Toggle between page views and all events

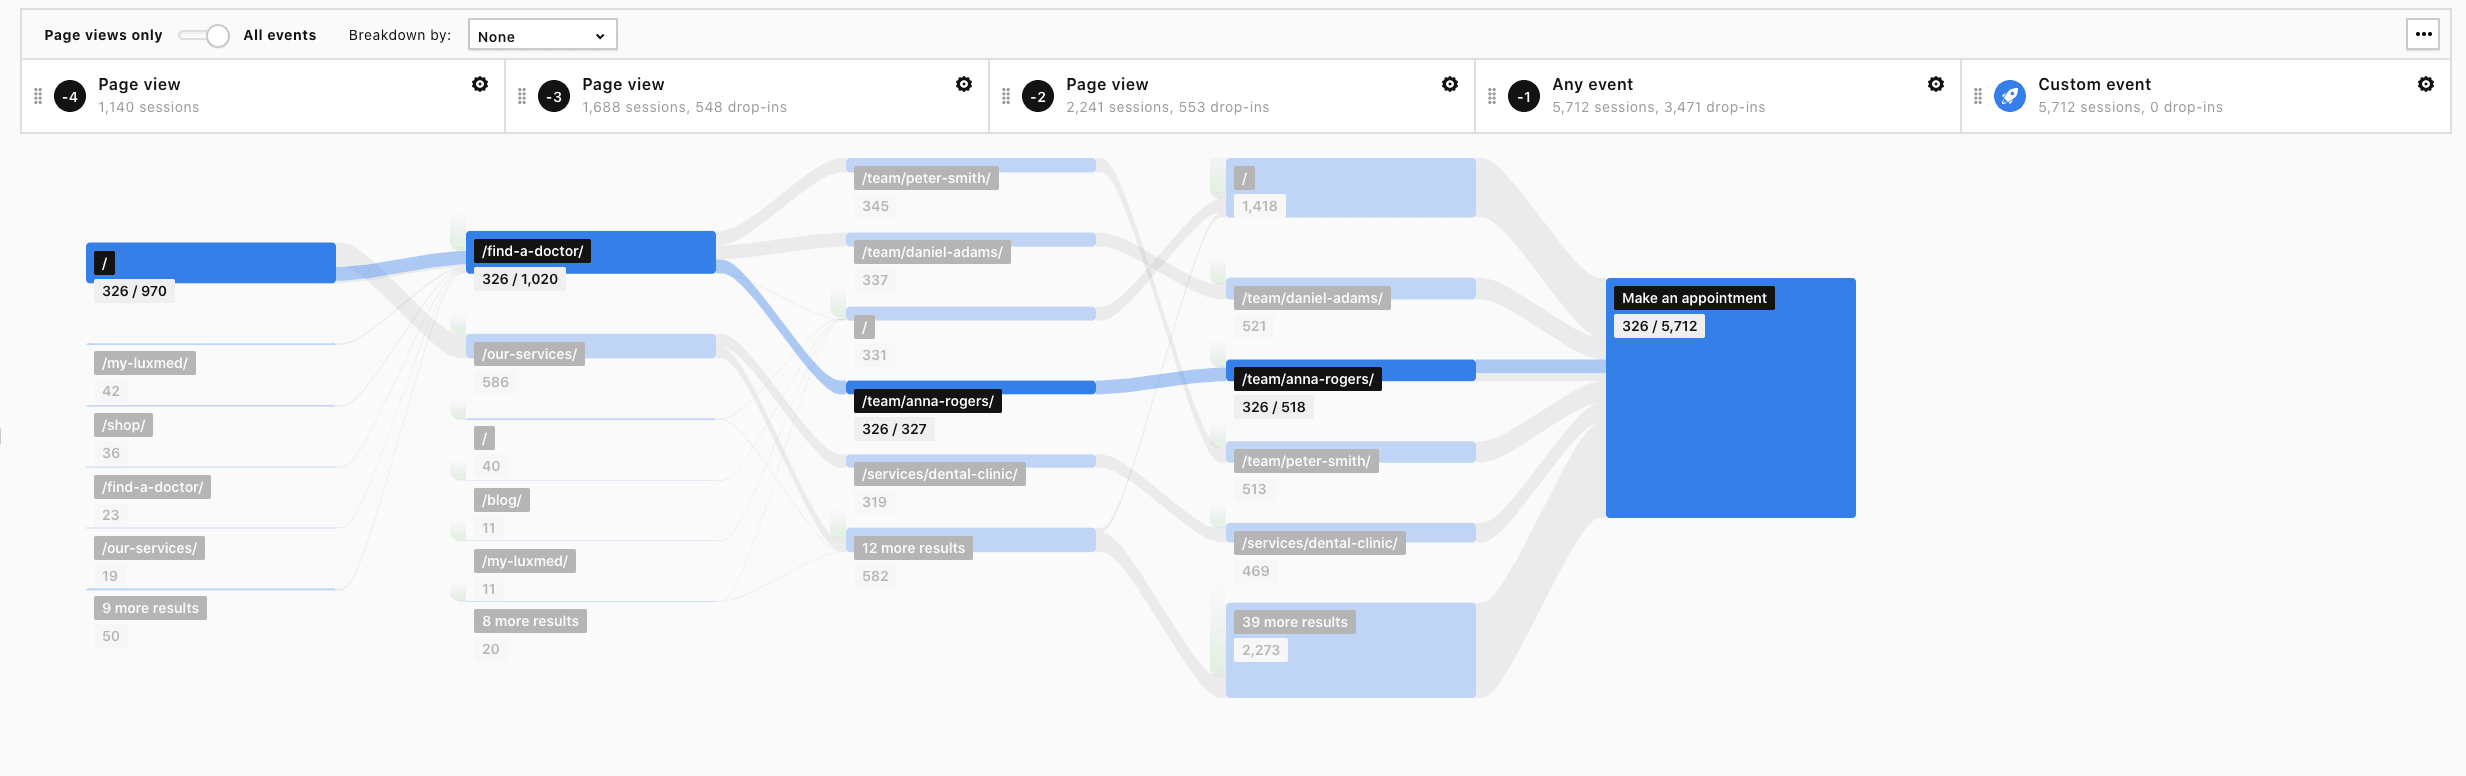click(x=205, y=36)
